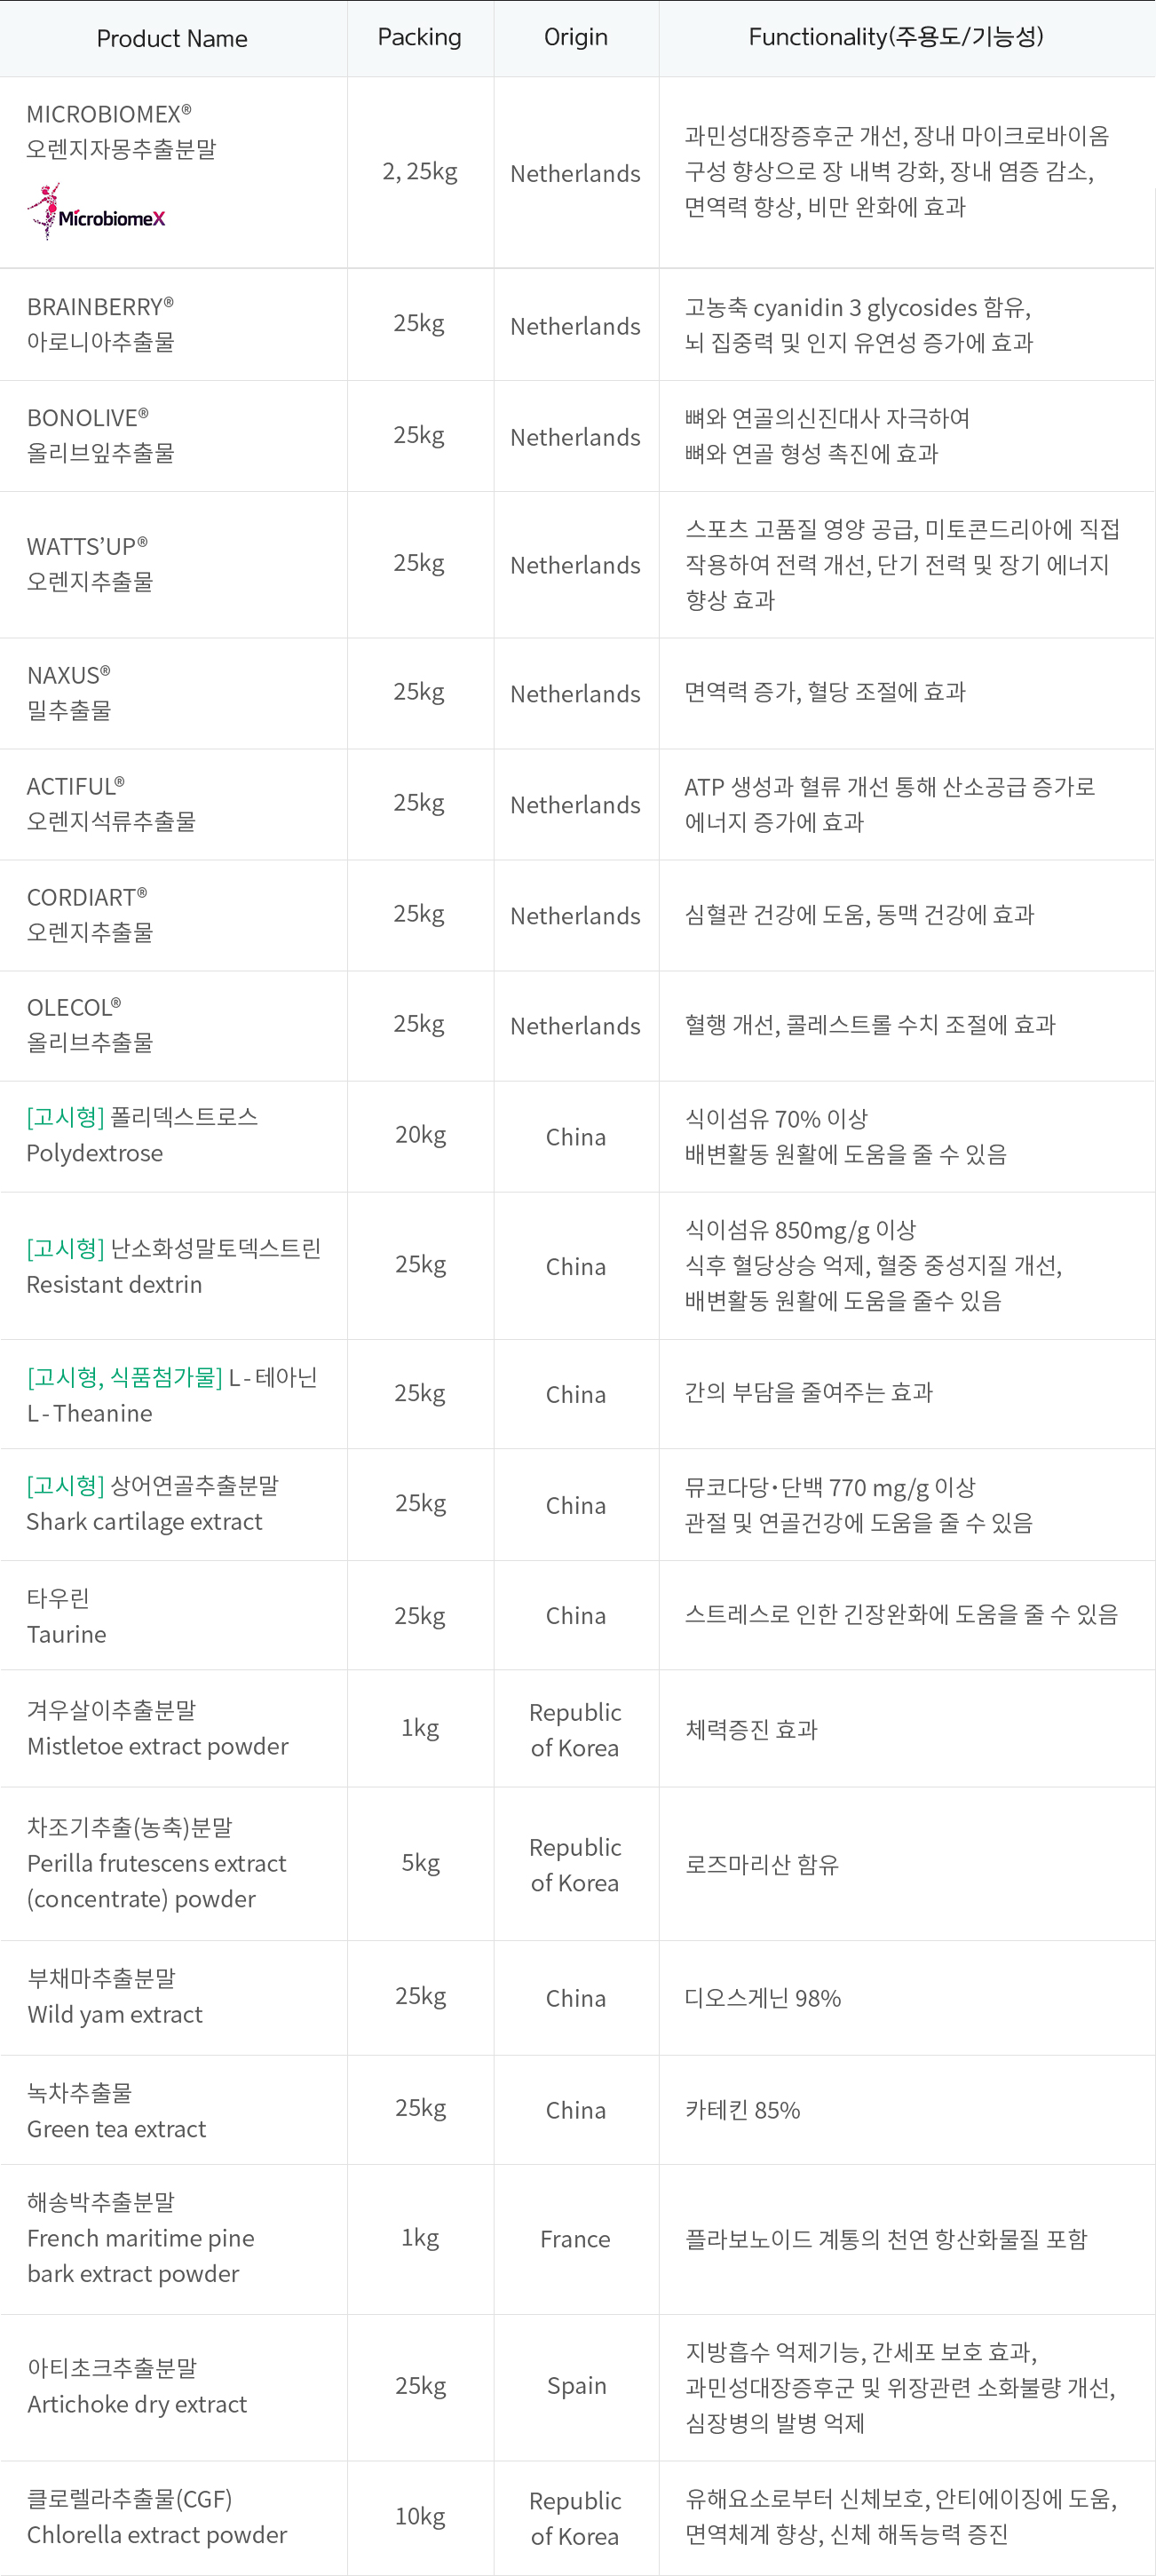Click the Origin column header
The width and height of the screenshot is (1156, 2576).
click(575, 37)
